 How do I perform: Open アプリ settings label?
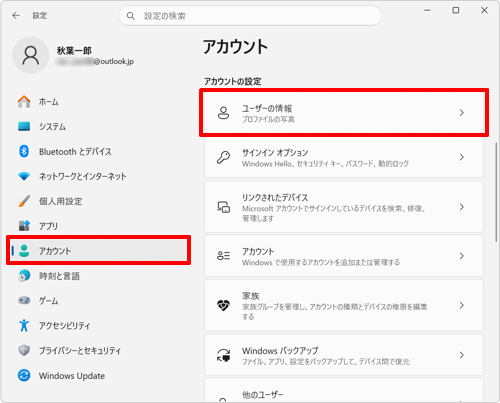pyautogui.click(x=48, y=226)
